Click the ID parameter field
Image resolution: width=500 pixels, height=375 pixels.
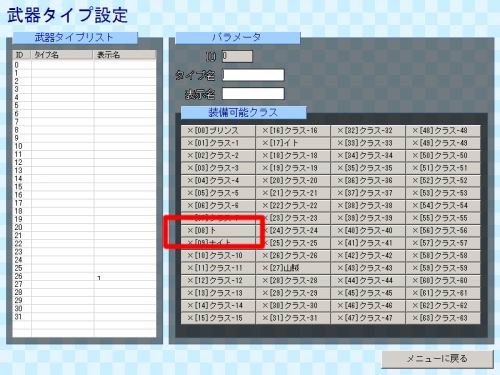tap(237, 56)
